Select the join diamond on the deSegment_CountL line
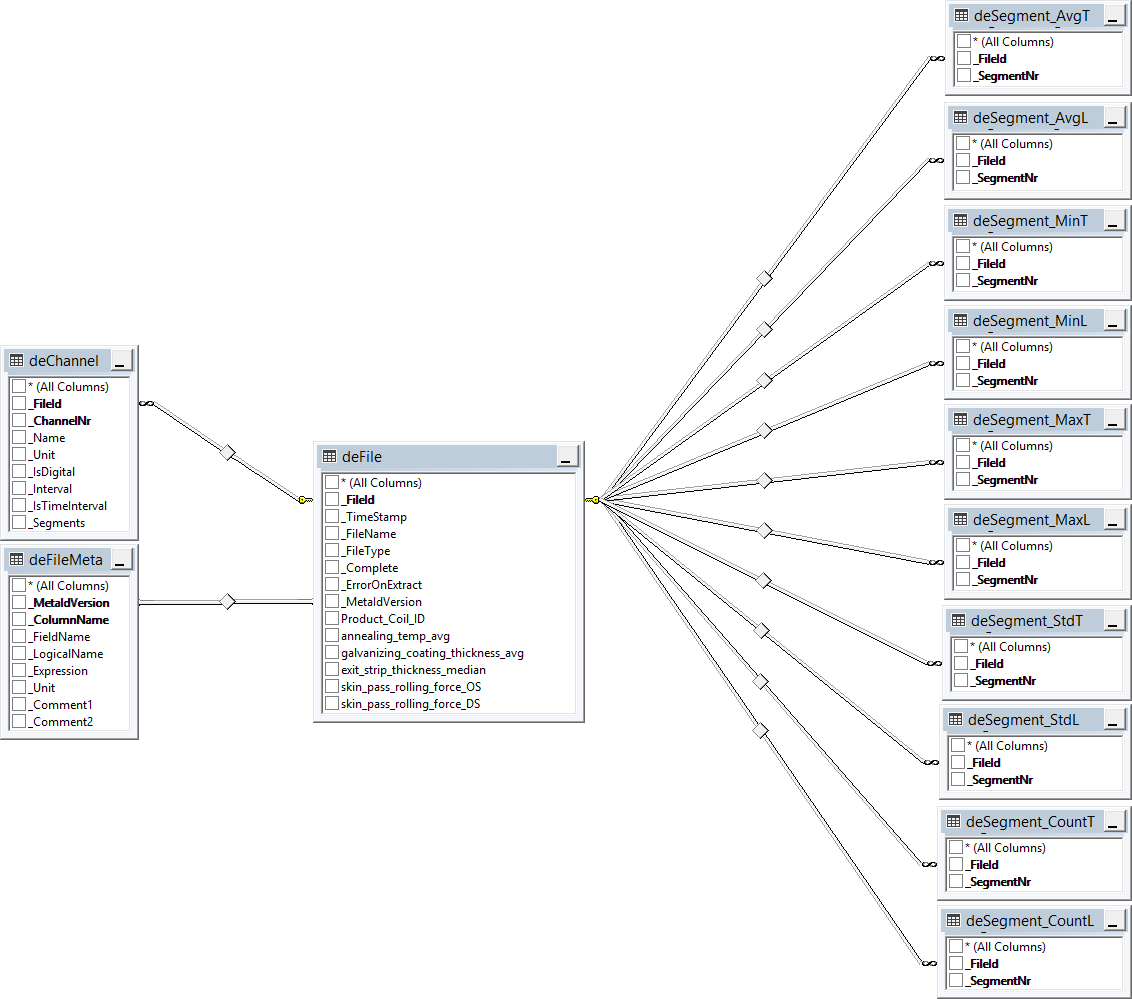The image size is (1132, 999). (x=760, y=731)
